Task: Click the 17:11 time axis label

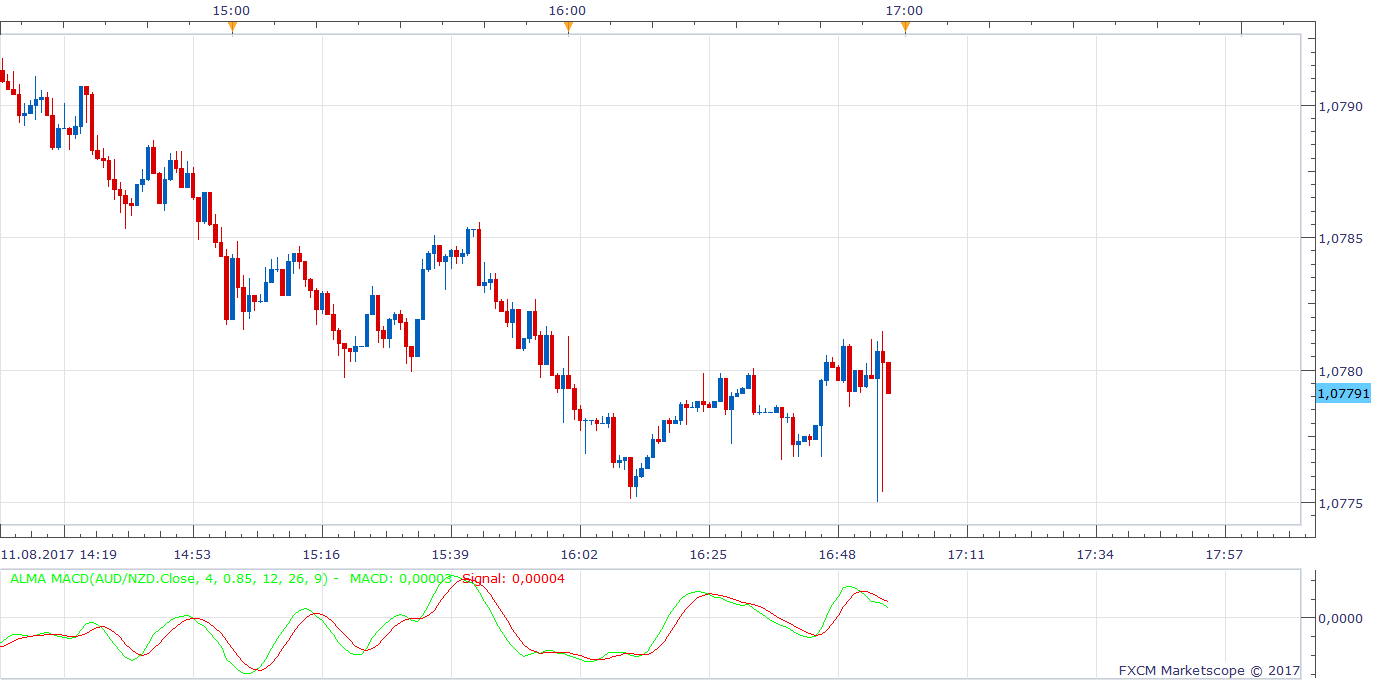Action: (966, 554)
